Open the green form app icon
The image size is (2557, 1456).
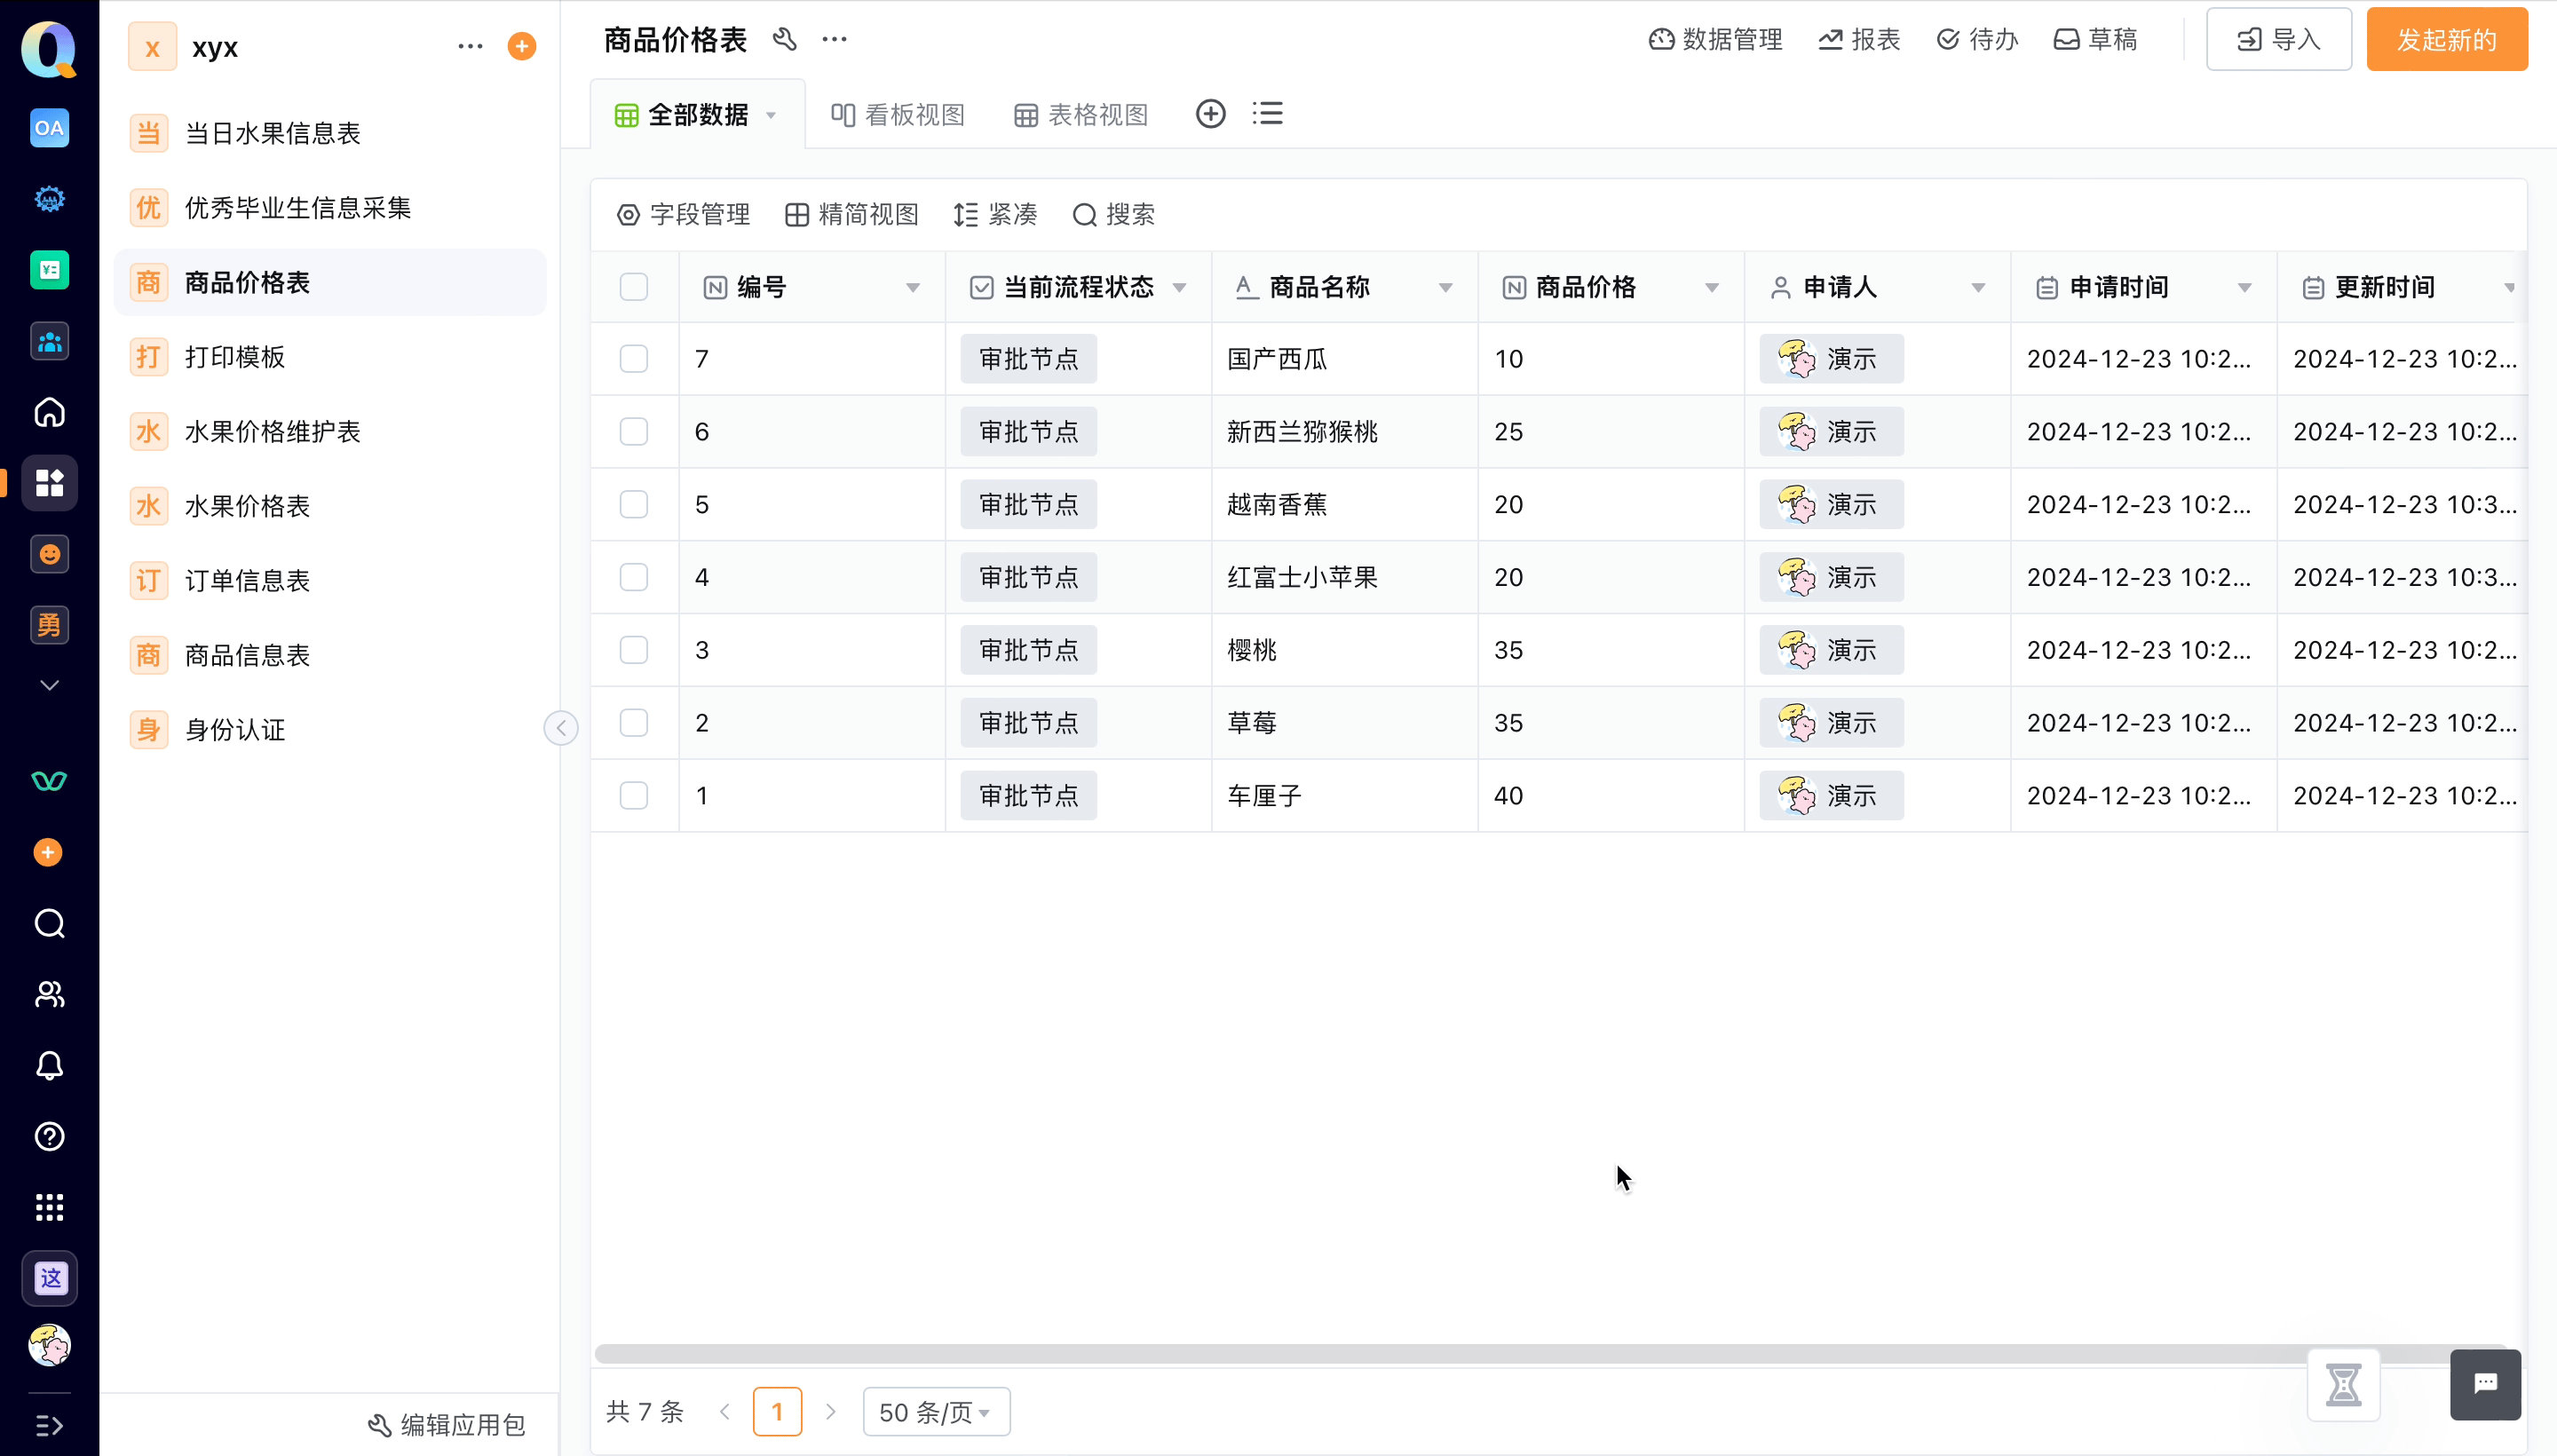pyautogui.click(x=49, y=270)
